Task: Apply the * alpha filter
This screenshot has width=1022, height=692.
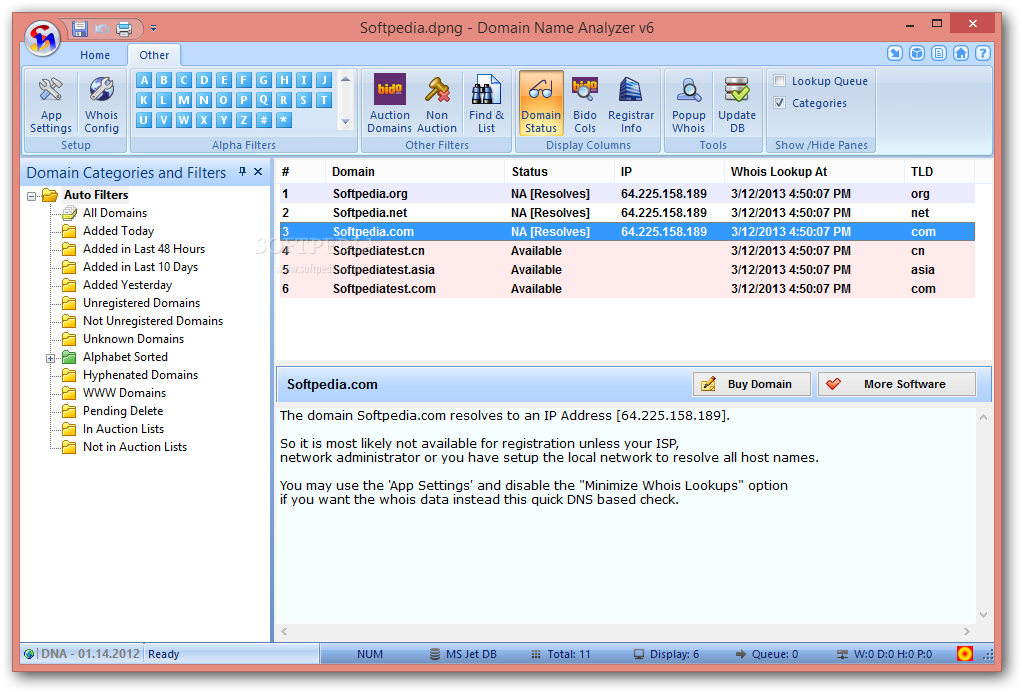Action: [284, 120]
